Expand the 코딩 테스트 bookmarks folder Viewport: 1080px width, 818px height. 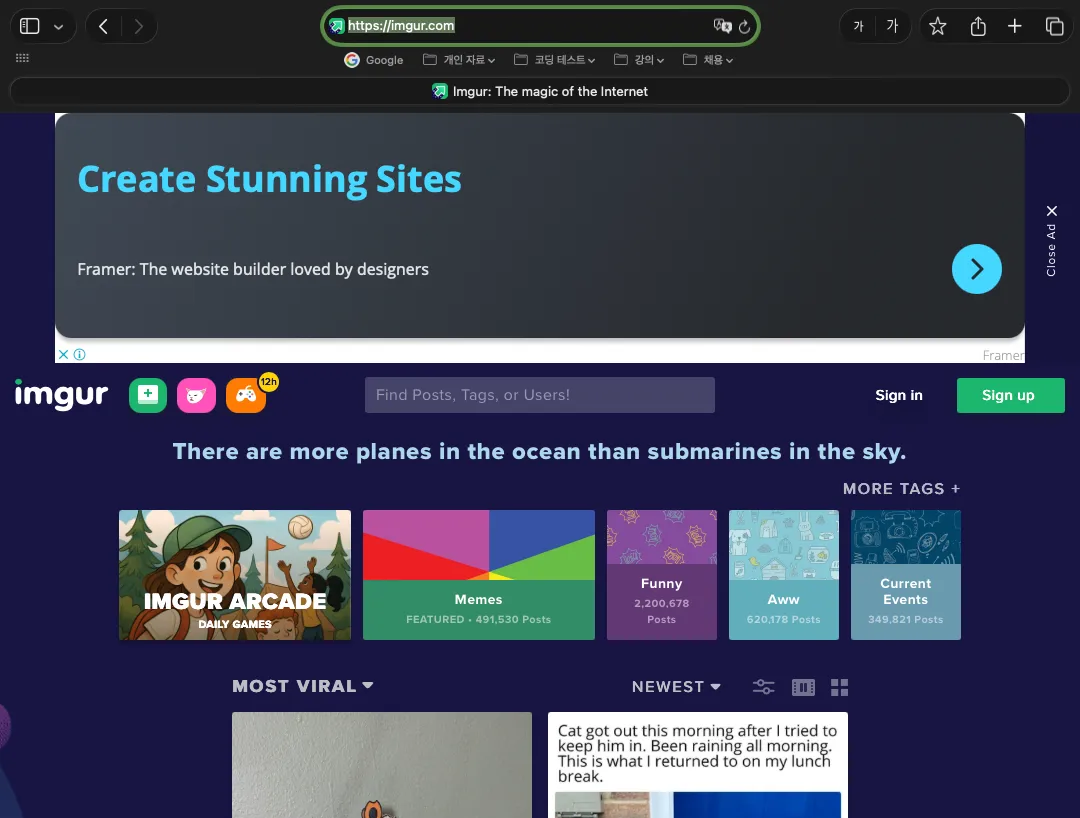click(x=554, y=60)
